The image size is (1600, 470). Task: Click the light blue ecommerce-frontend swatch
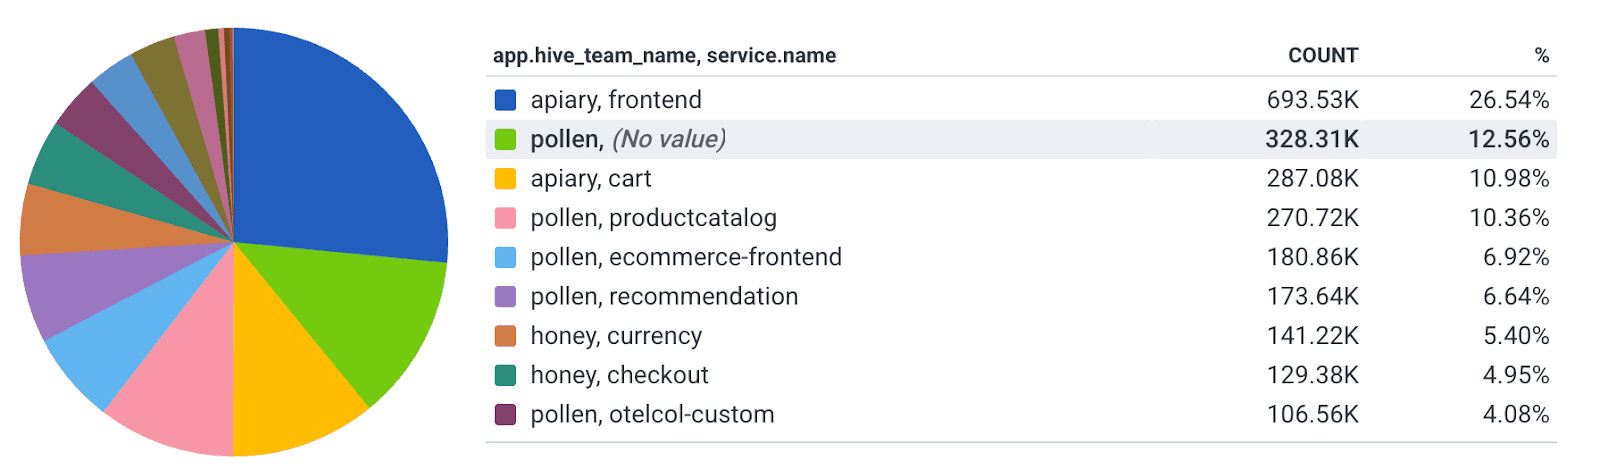[x=505, y=257]
